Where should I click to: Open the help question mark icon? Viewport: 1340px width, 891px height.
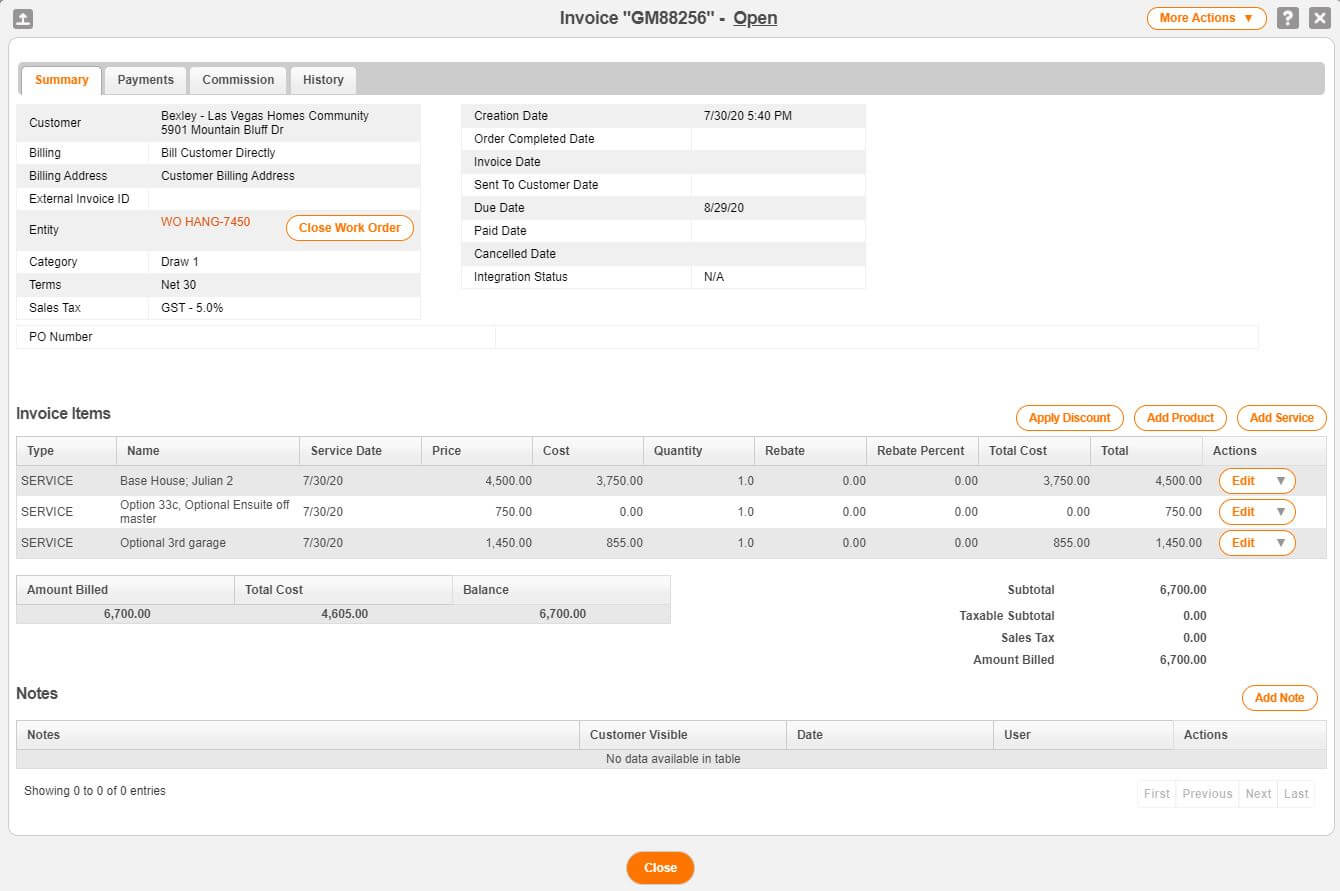coord(1288,17)
